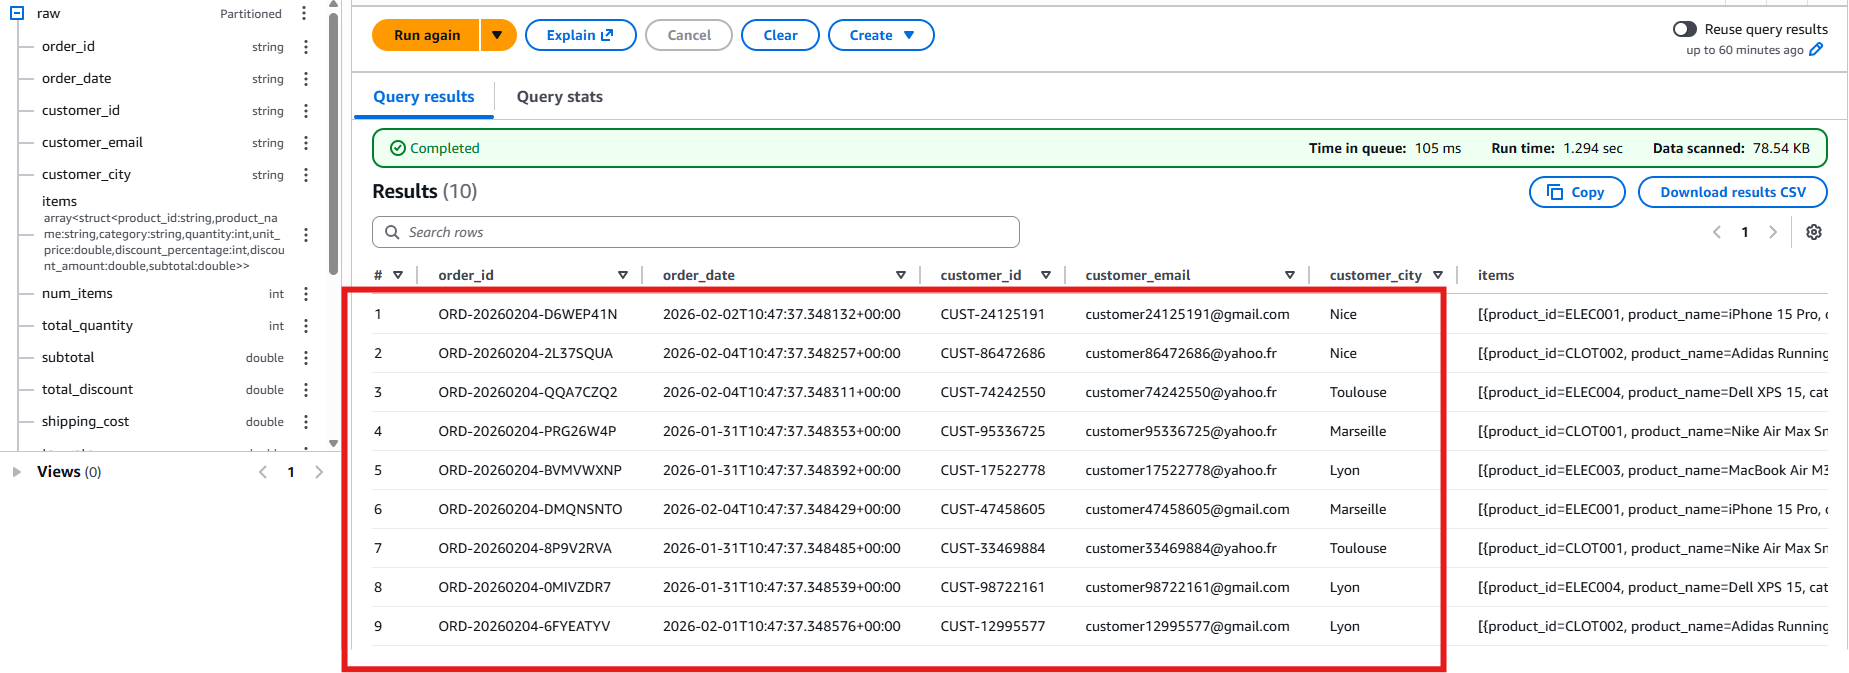This screenshot has width=1849, height=673.
Task: Open three-dot menu for subtotal column
Action: pyautogui.click(x=306, y=358)
